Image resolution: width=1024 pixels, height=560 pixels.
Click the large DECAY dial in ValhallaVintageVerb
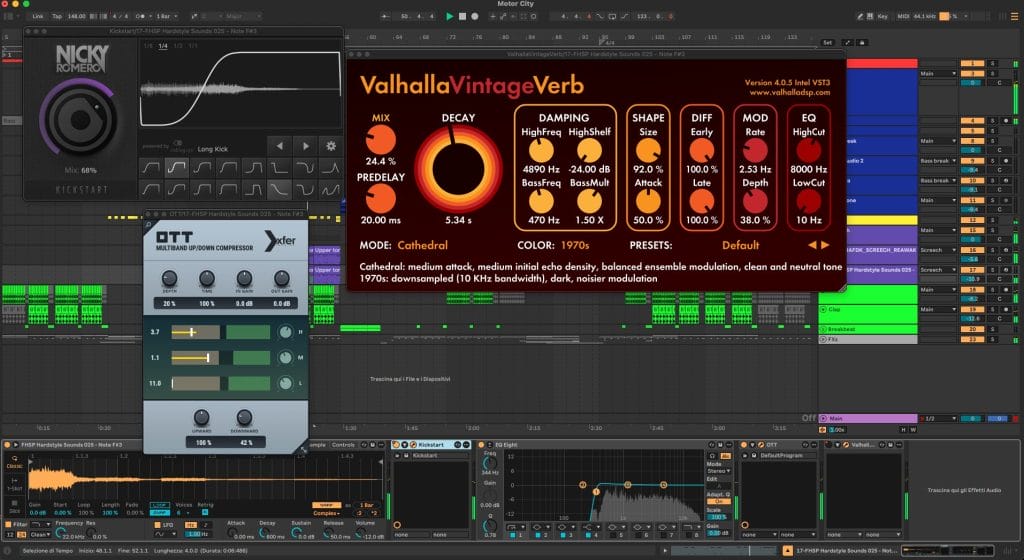[x=458, y=168]
